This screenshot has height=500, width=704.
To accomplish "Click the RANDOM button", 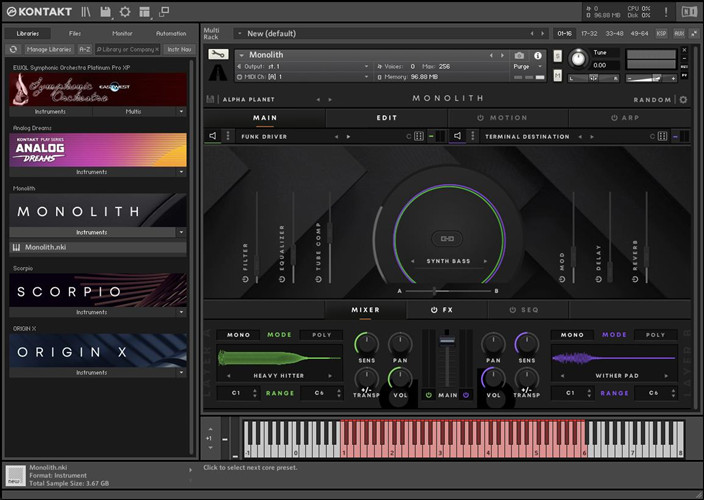I will 652,100.
